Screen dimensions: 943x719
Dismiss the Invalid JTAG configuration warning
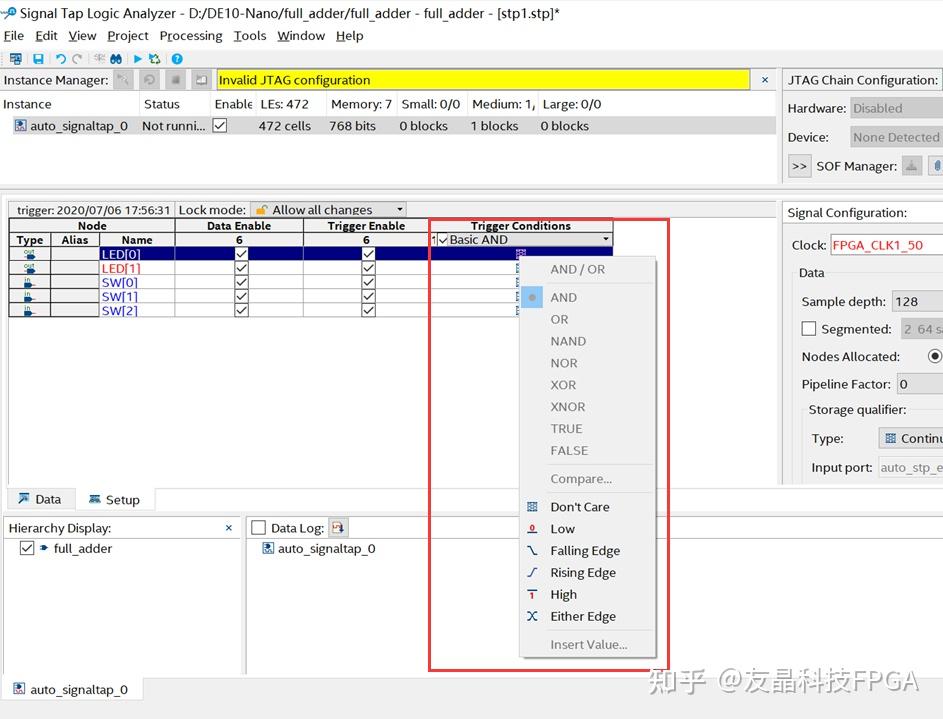(x=764, y=79)
